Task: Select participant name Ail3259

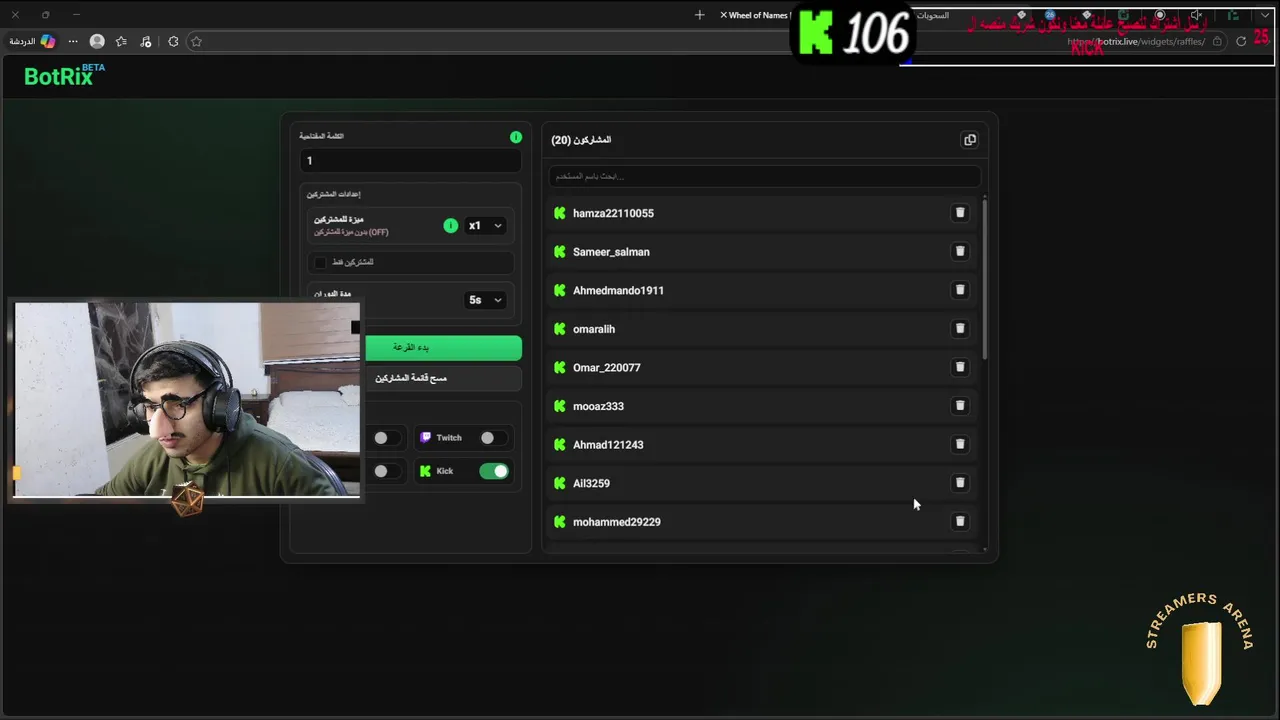Action: [591, 483]
